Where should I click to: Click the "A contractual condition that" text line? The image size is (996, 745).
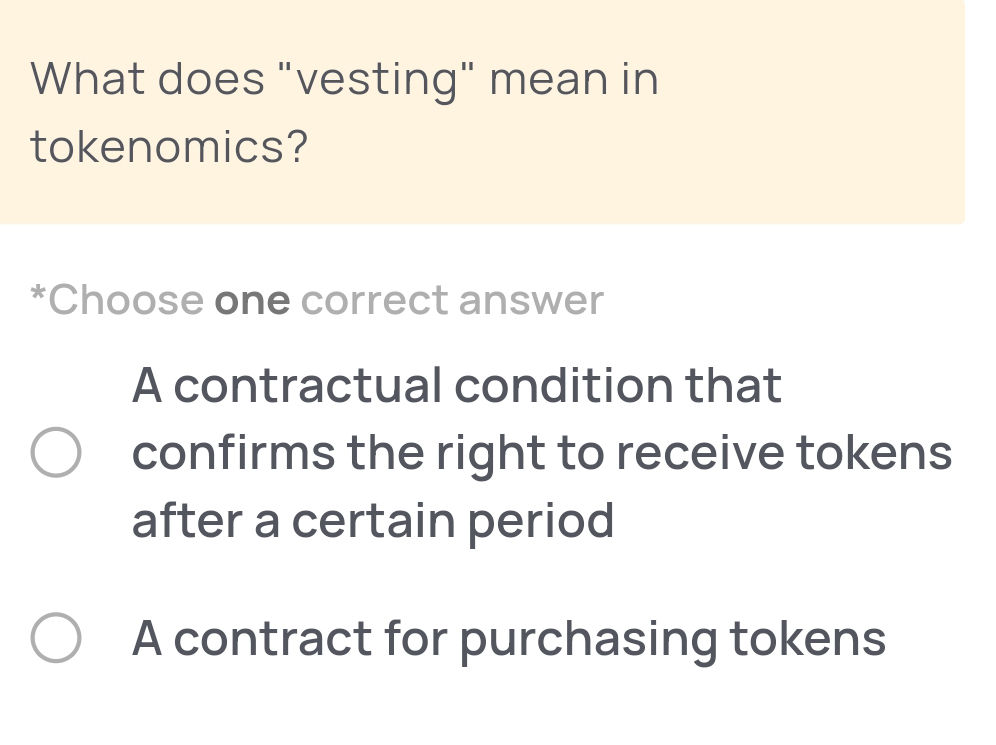[x=456, y=385]
